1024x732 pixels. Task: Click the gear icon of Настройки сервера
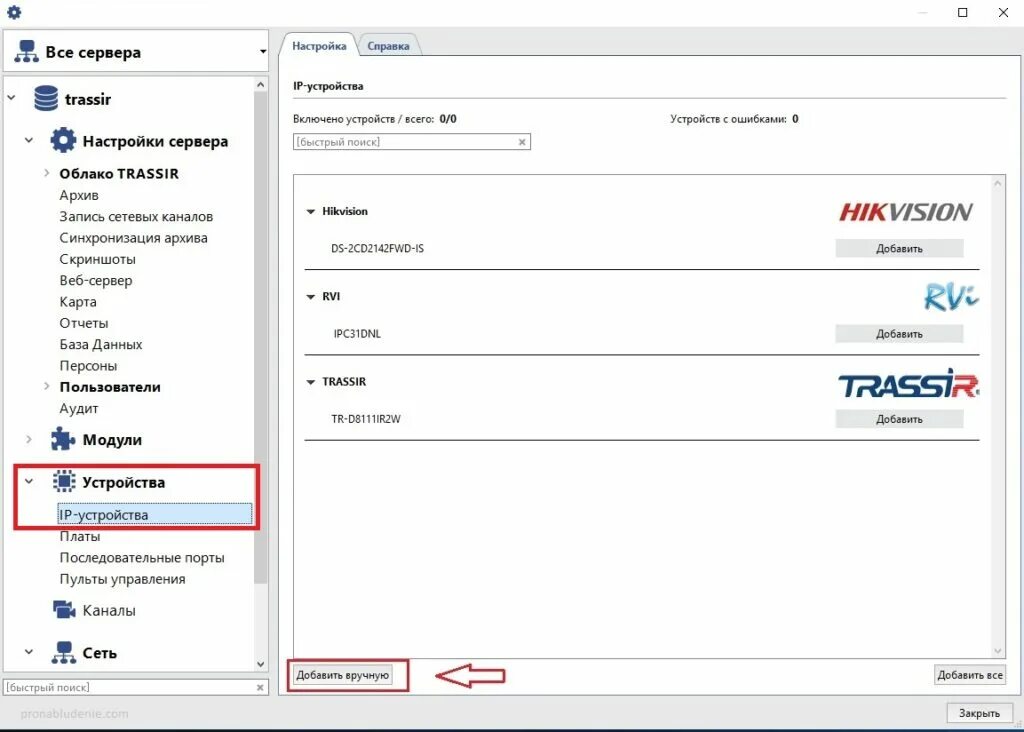(x=63, y=140)
